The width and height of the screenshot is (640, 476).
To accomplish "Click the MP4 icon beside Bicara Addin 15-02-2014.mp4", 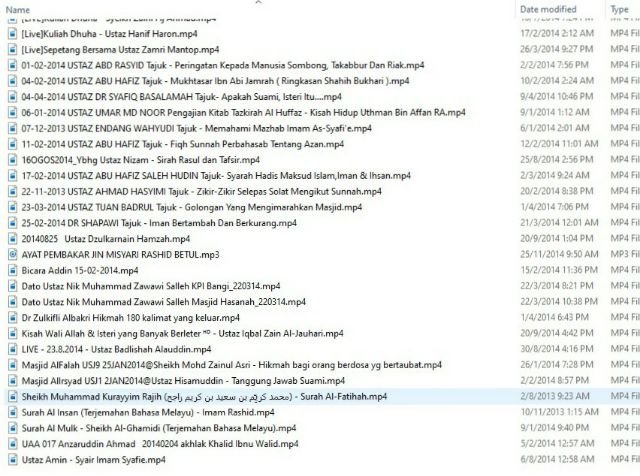I will tap(11, 241).
